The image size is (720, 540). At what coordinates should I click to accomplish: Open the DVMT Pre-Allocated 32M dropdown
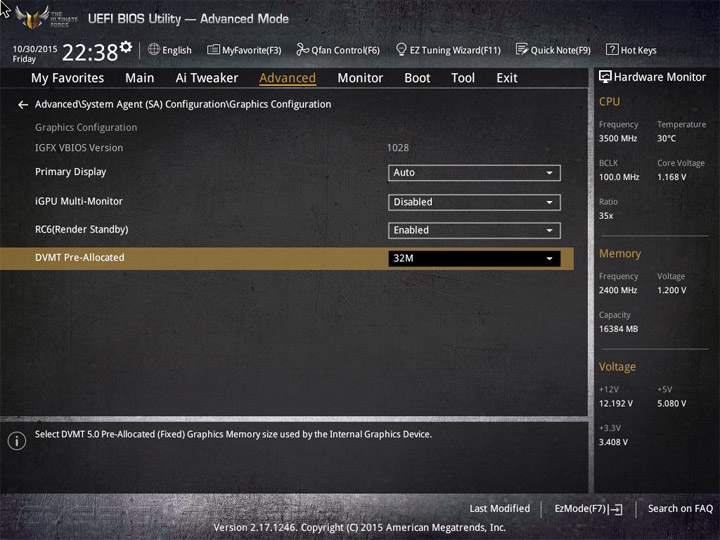point(474,259)
